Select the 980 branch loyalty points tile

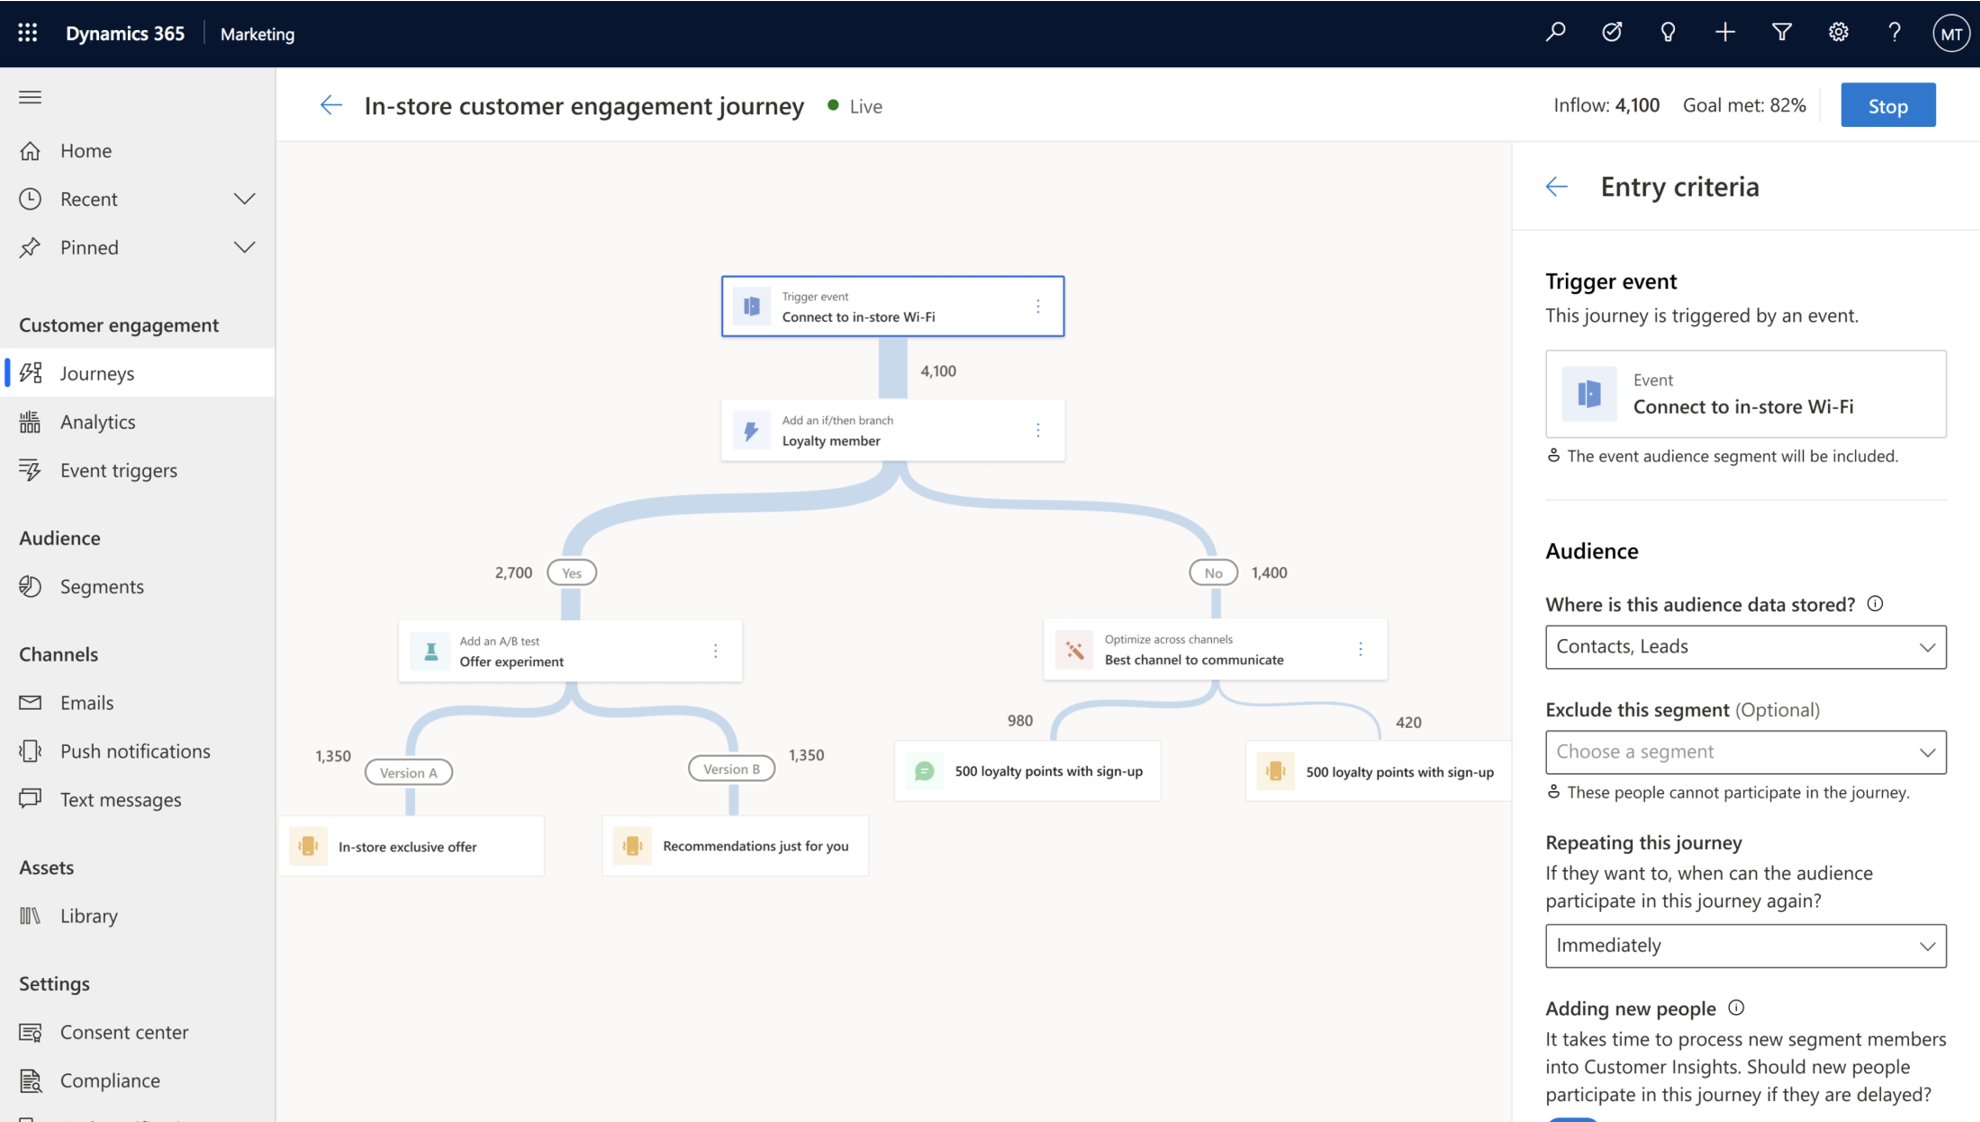pyautogui.click(x=1027, y=771)
